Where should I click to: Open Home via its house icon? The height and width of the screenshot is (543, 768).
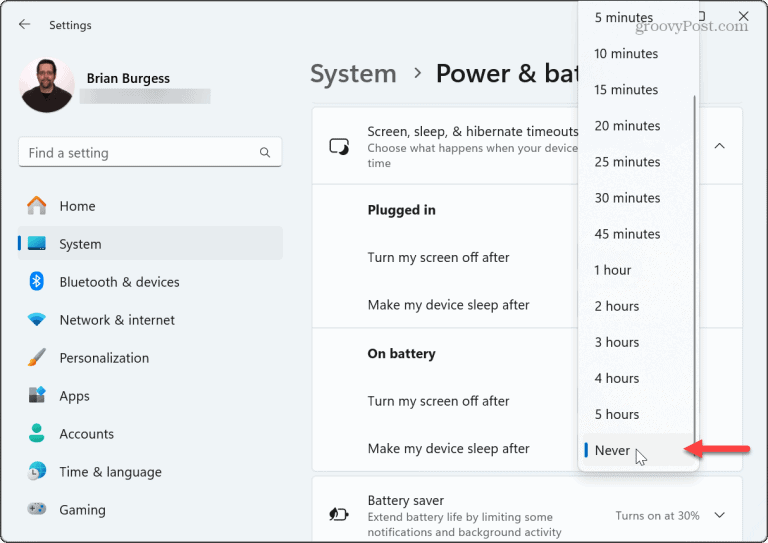[x=37, y=206]
